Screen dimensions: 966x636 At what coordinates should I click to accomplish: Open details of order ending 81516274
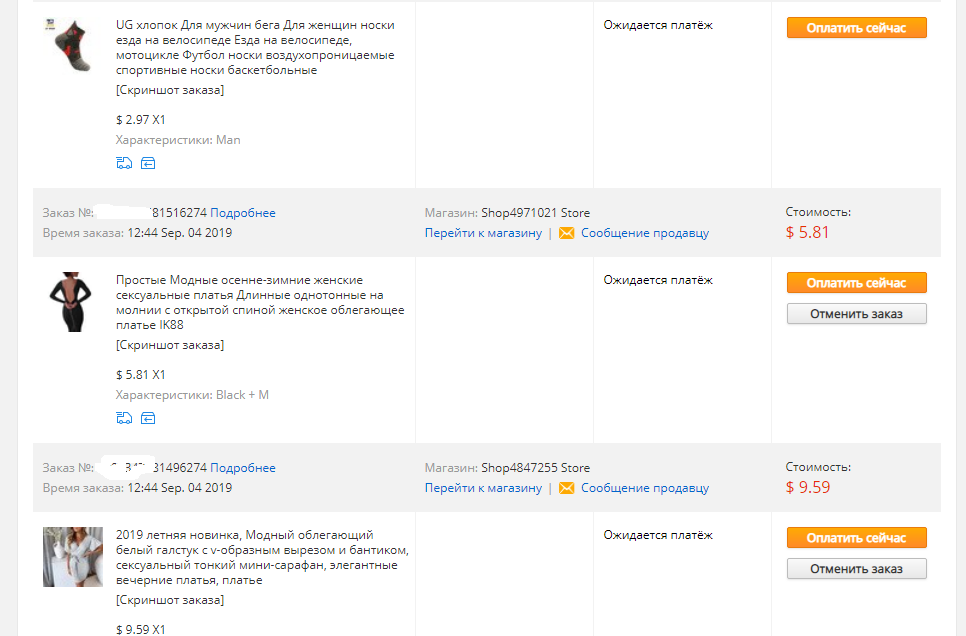click(243, 213)
